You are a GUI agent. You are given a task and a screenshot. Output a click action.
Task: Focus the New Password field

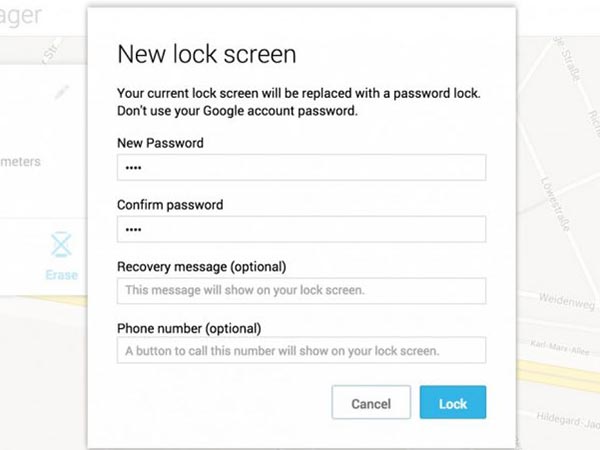click(302, 168)
